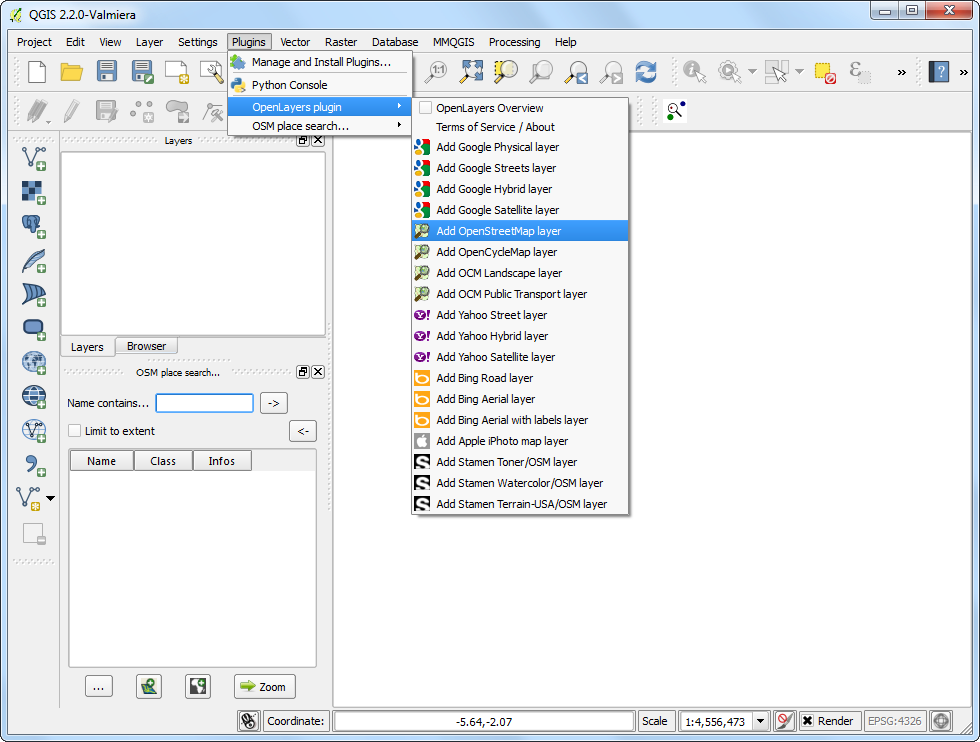Click the OSM place search toolbar icon
The width and height of the screenshot is (980, 742).
tap(675, 111)
